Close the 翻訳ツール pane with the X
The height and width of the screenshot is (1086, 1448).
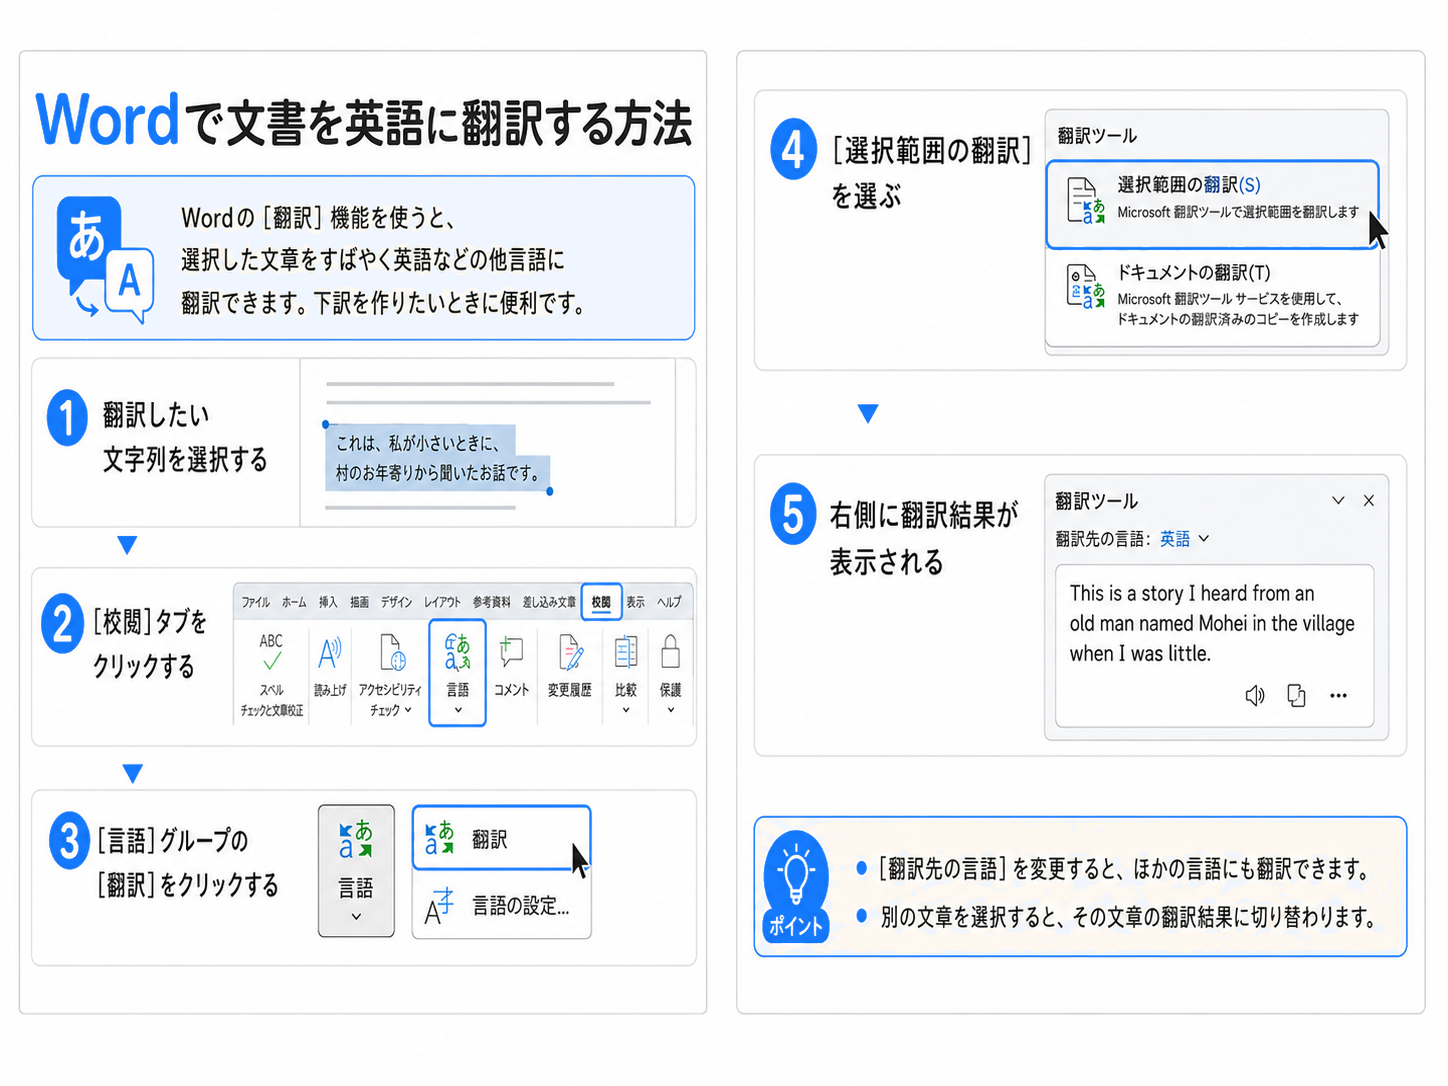click(x=1369, y=500)
